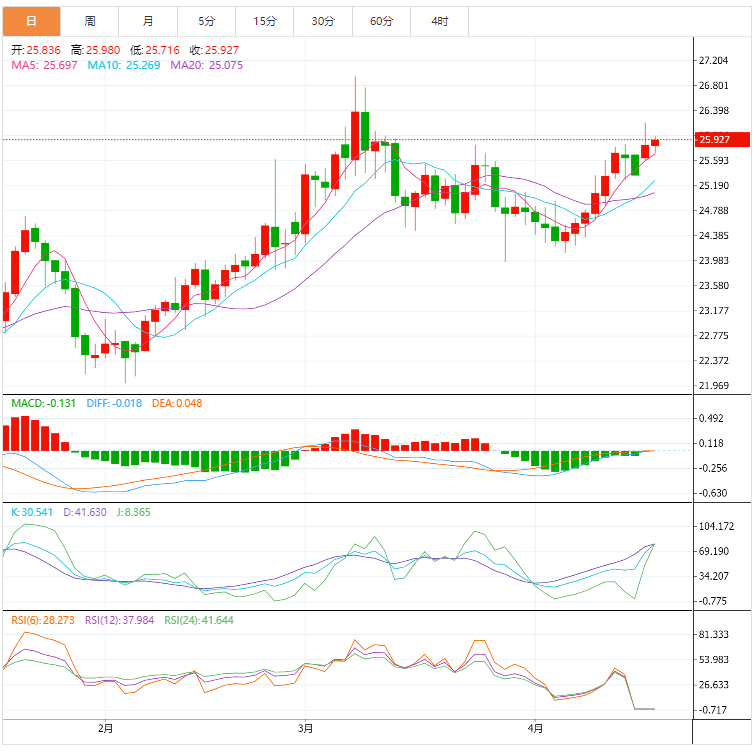Click the 23.580 price axis label
Viewport: 755px width, 756px height.
pyautogui.click(x=714, y=286)
